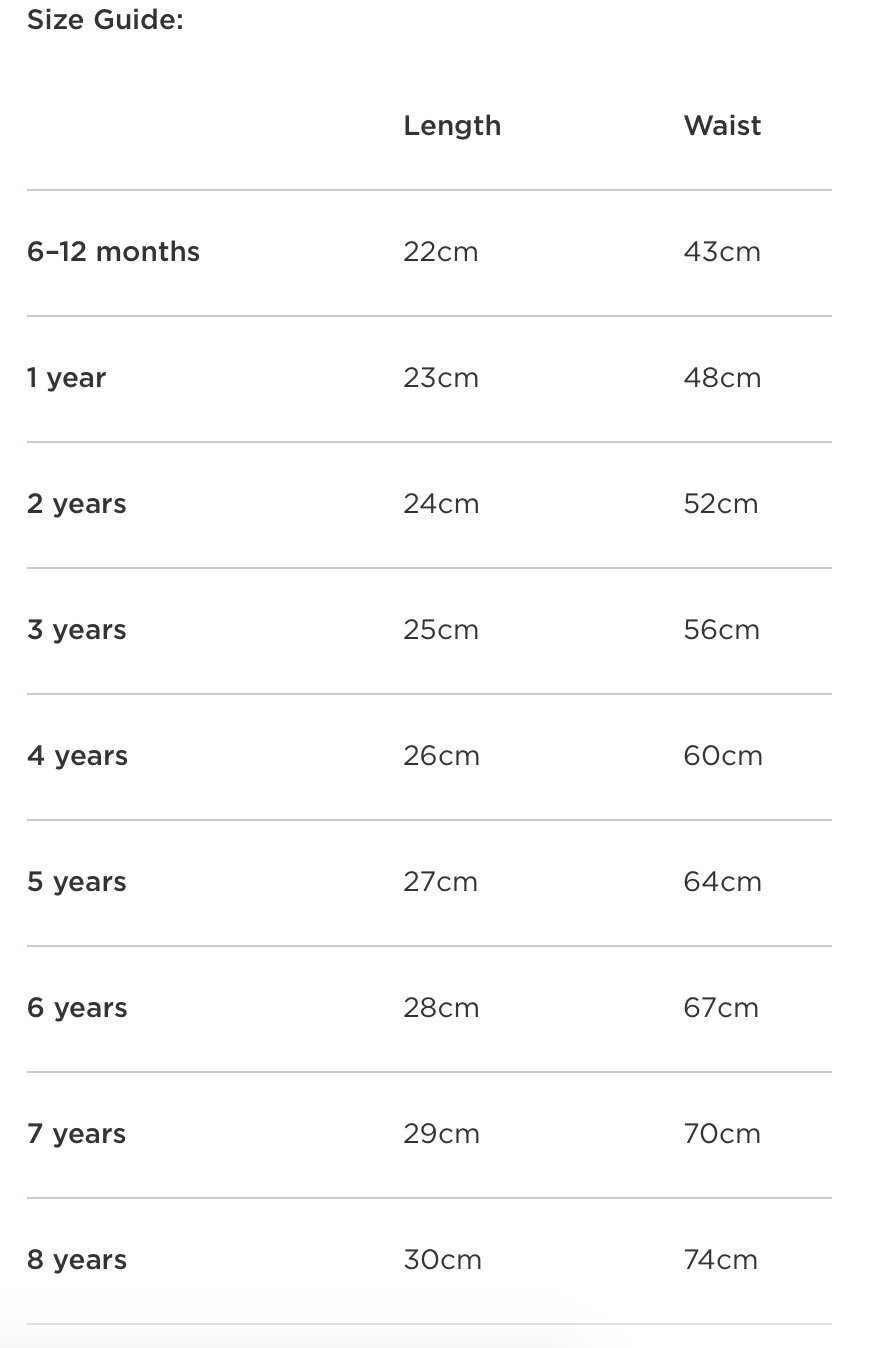Select the 8 years size label
Screen dimensions: 870x1348
coord(77,1260)
